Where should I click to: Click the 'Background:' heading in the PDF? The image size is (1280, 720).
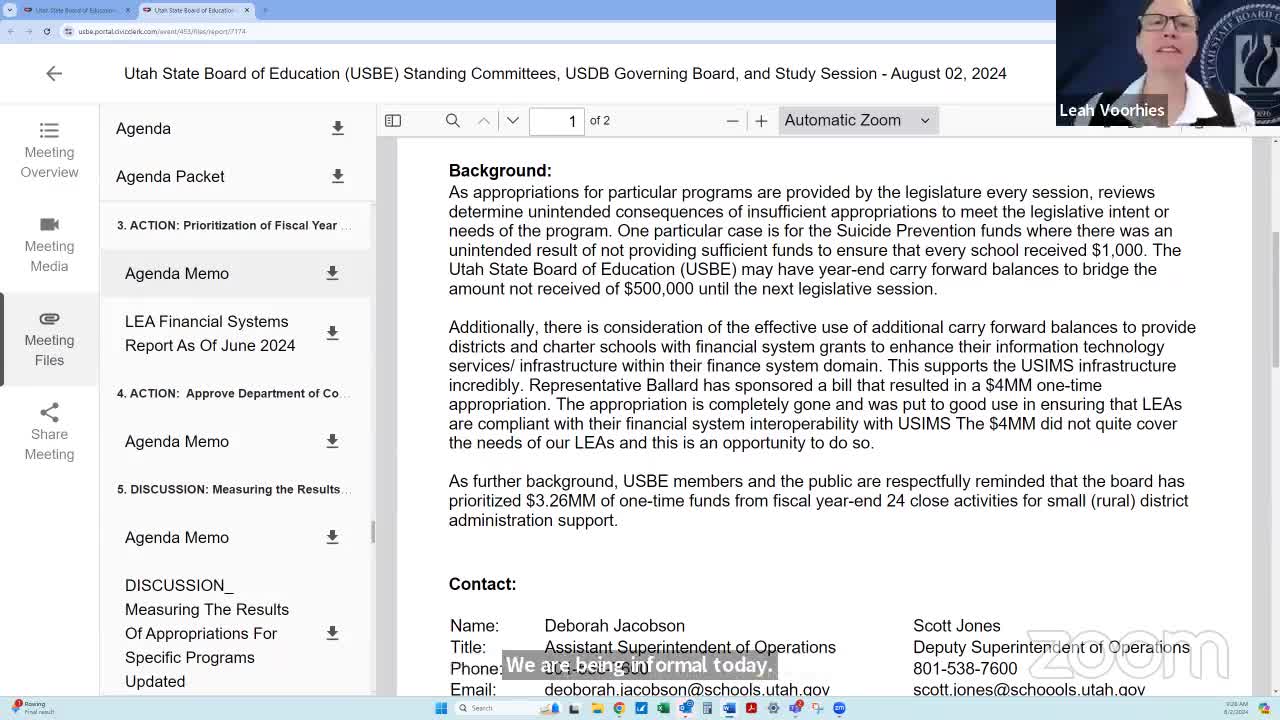coord(500,170)
